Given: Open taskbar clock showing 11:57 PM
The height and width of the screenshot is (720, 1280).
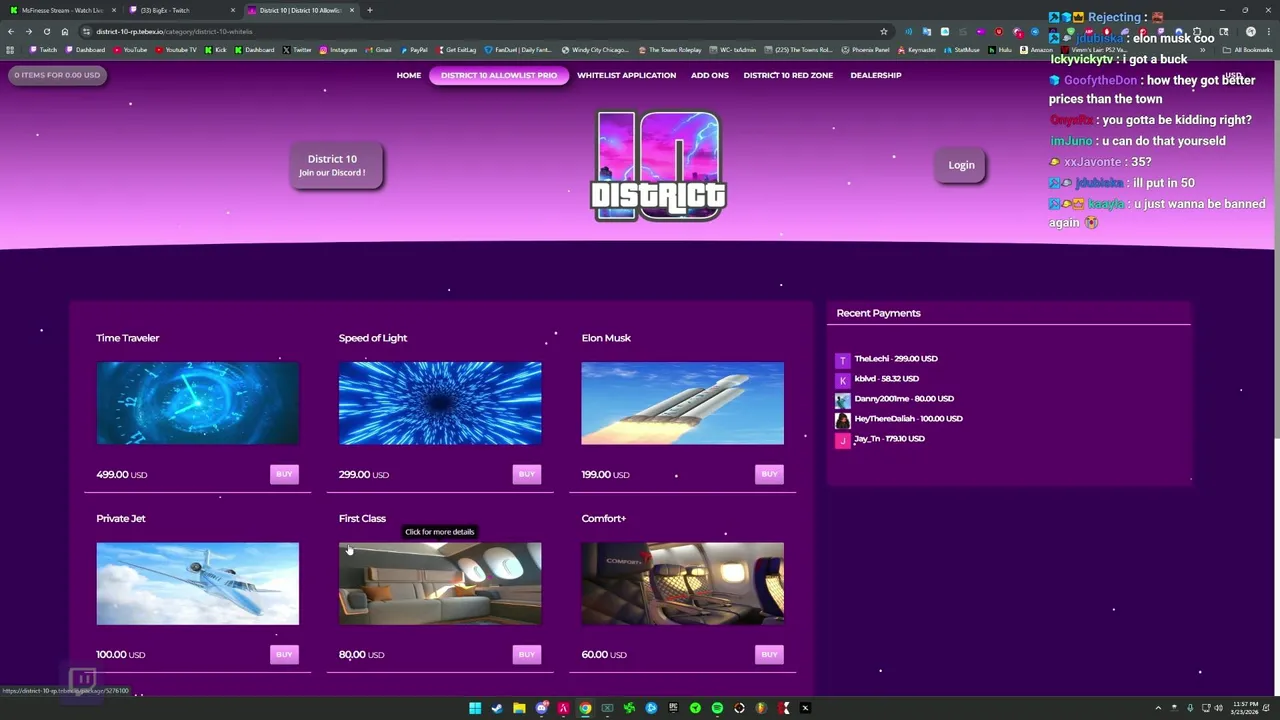Looking at the screenshot, I should point(1245,708).
